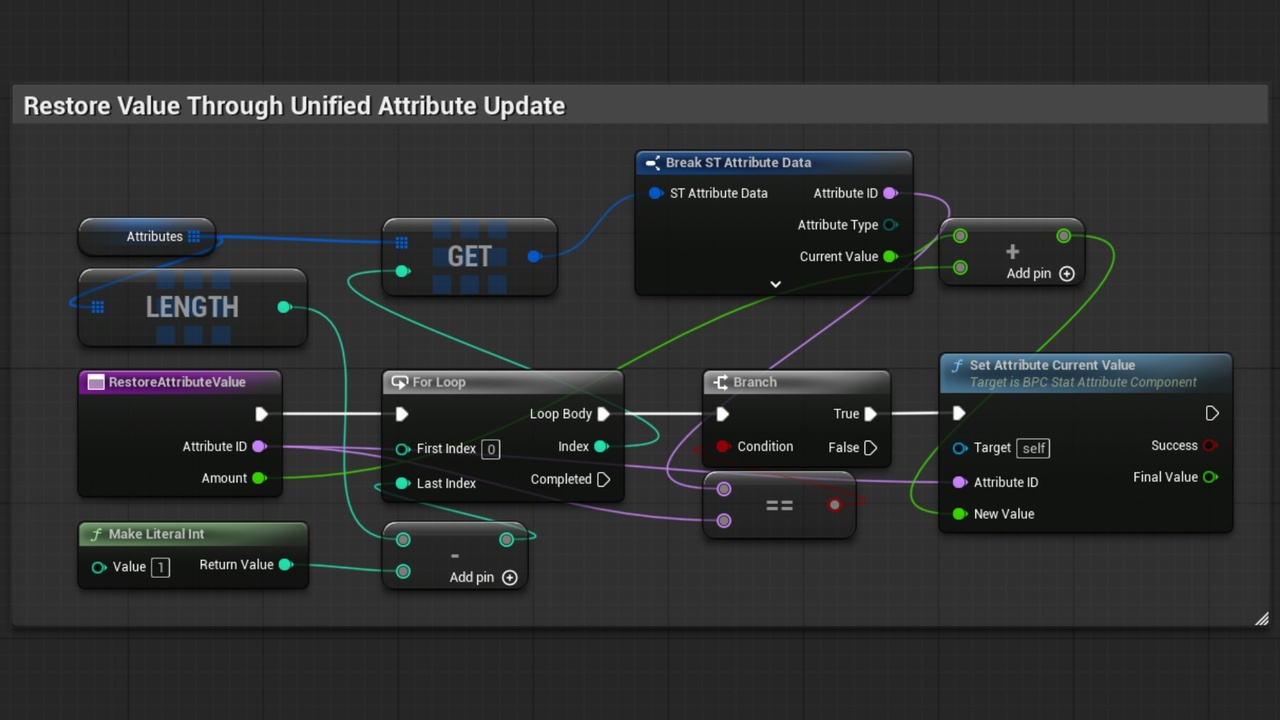Click the Attributes variable array output pin
1280x720 pixels.
(x=194, y=237)
